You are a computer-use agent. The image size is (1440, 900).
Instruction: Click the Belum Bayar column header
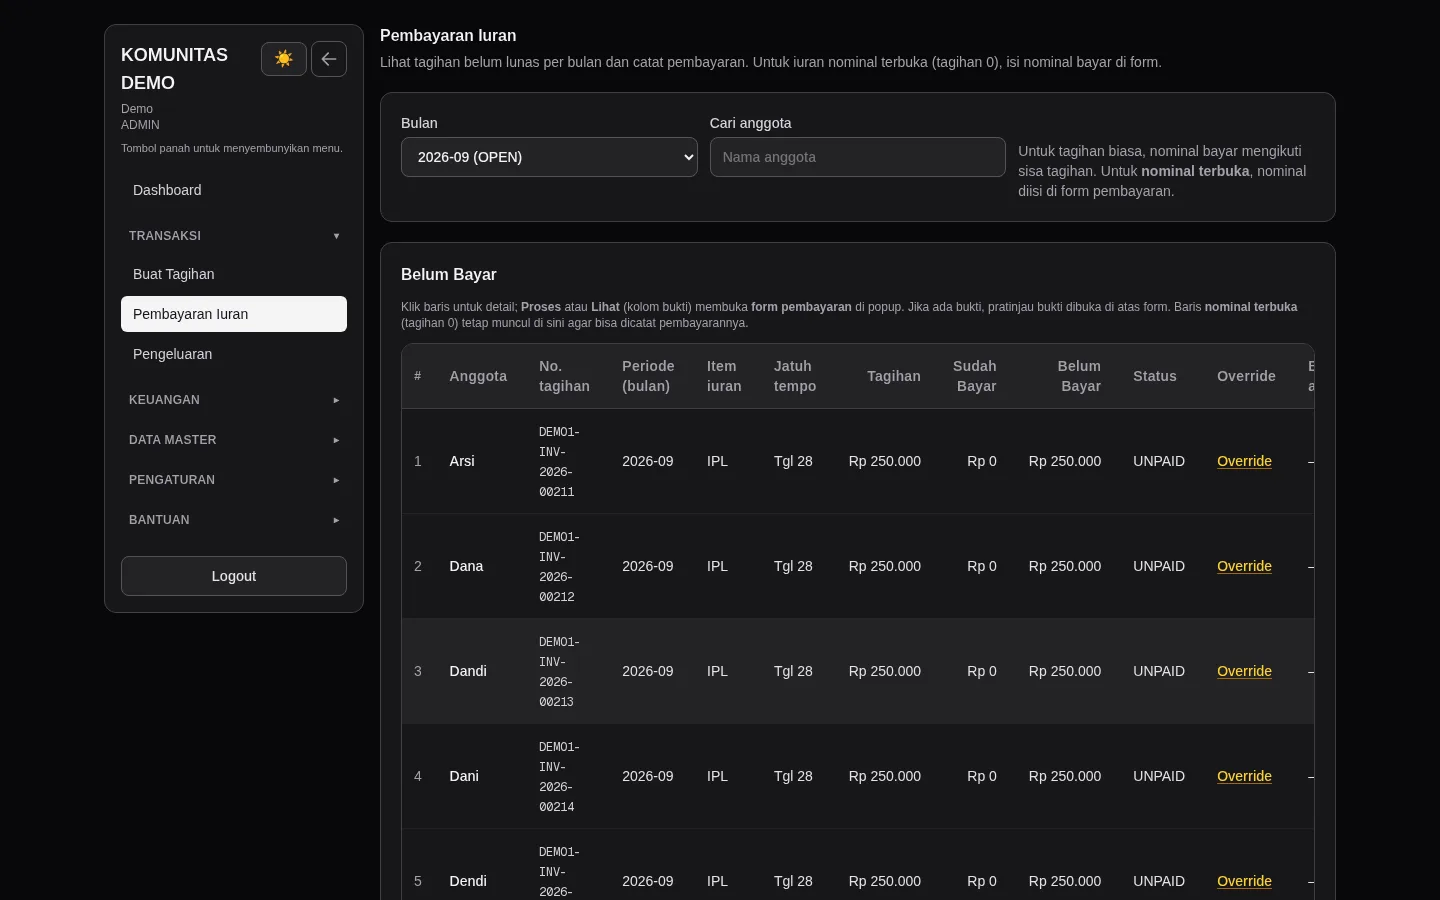(1079, 376)
